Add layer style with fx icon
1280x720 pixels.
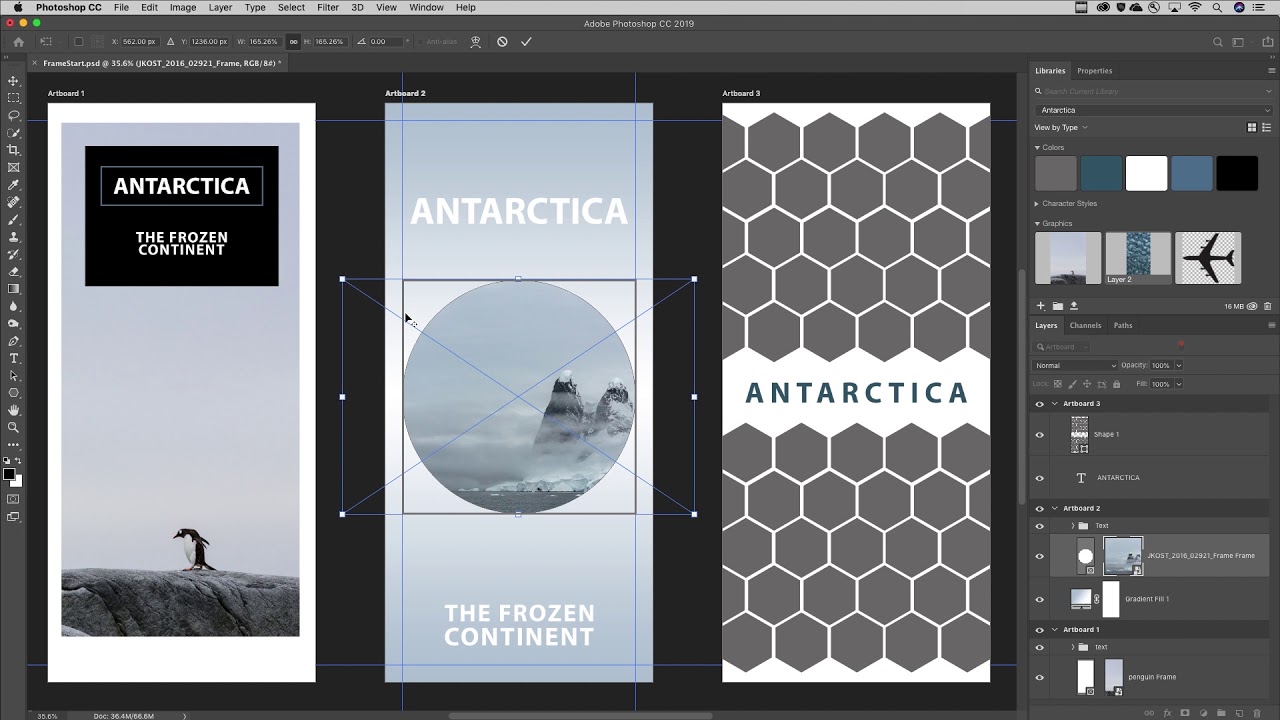[x=1167, y=713]
